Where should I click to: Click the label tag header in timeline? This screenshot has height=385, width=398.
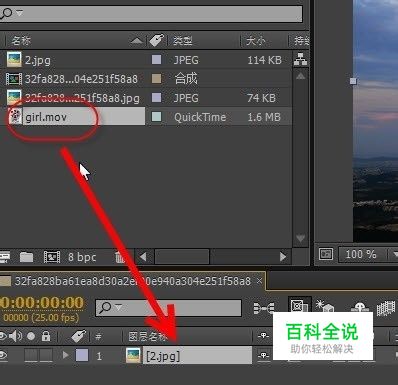(x=79, y=336)
